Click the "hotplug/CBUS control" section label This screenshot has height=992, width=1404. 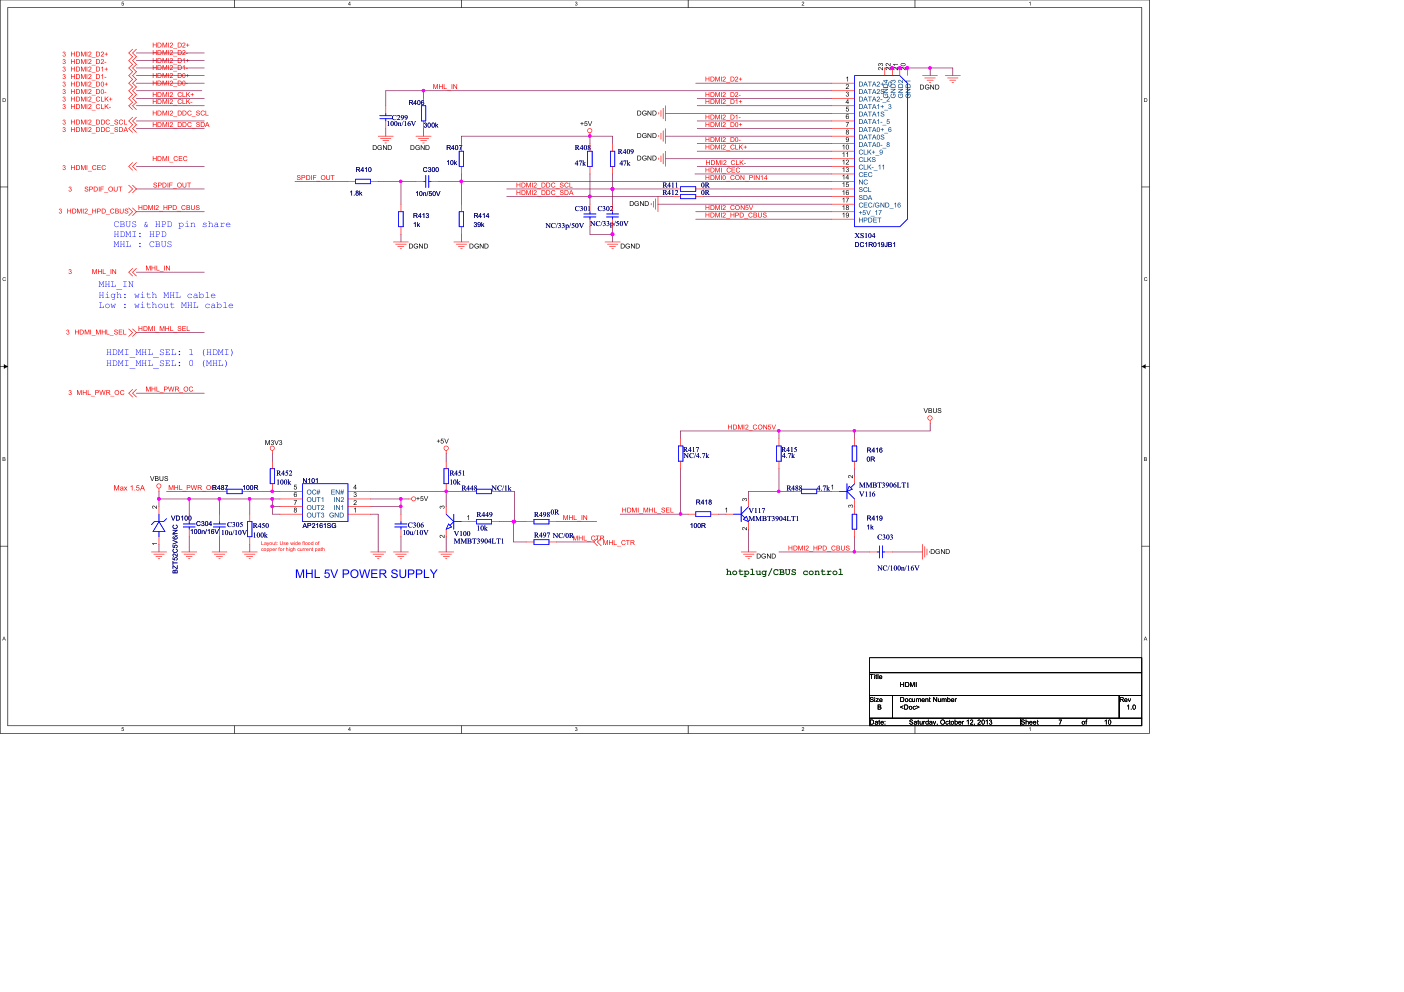click(784, 573)
